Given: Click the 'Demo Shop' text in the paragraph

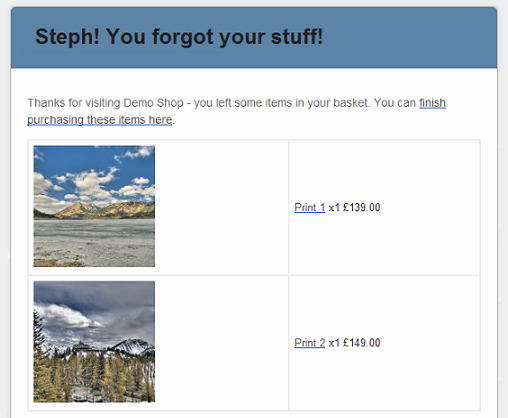Looking at the screenshot, I should pyautogui.click(x=153, y=103).
